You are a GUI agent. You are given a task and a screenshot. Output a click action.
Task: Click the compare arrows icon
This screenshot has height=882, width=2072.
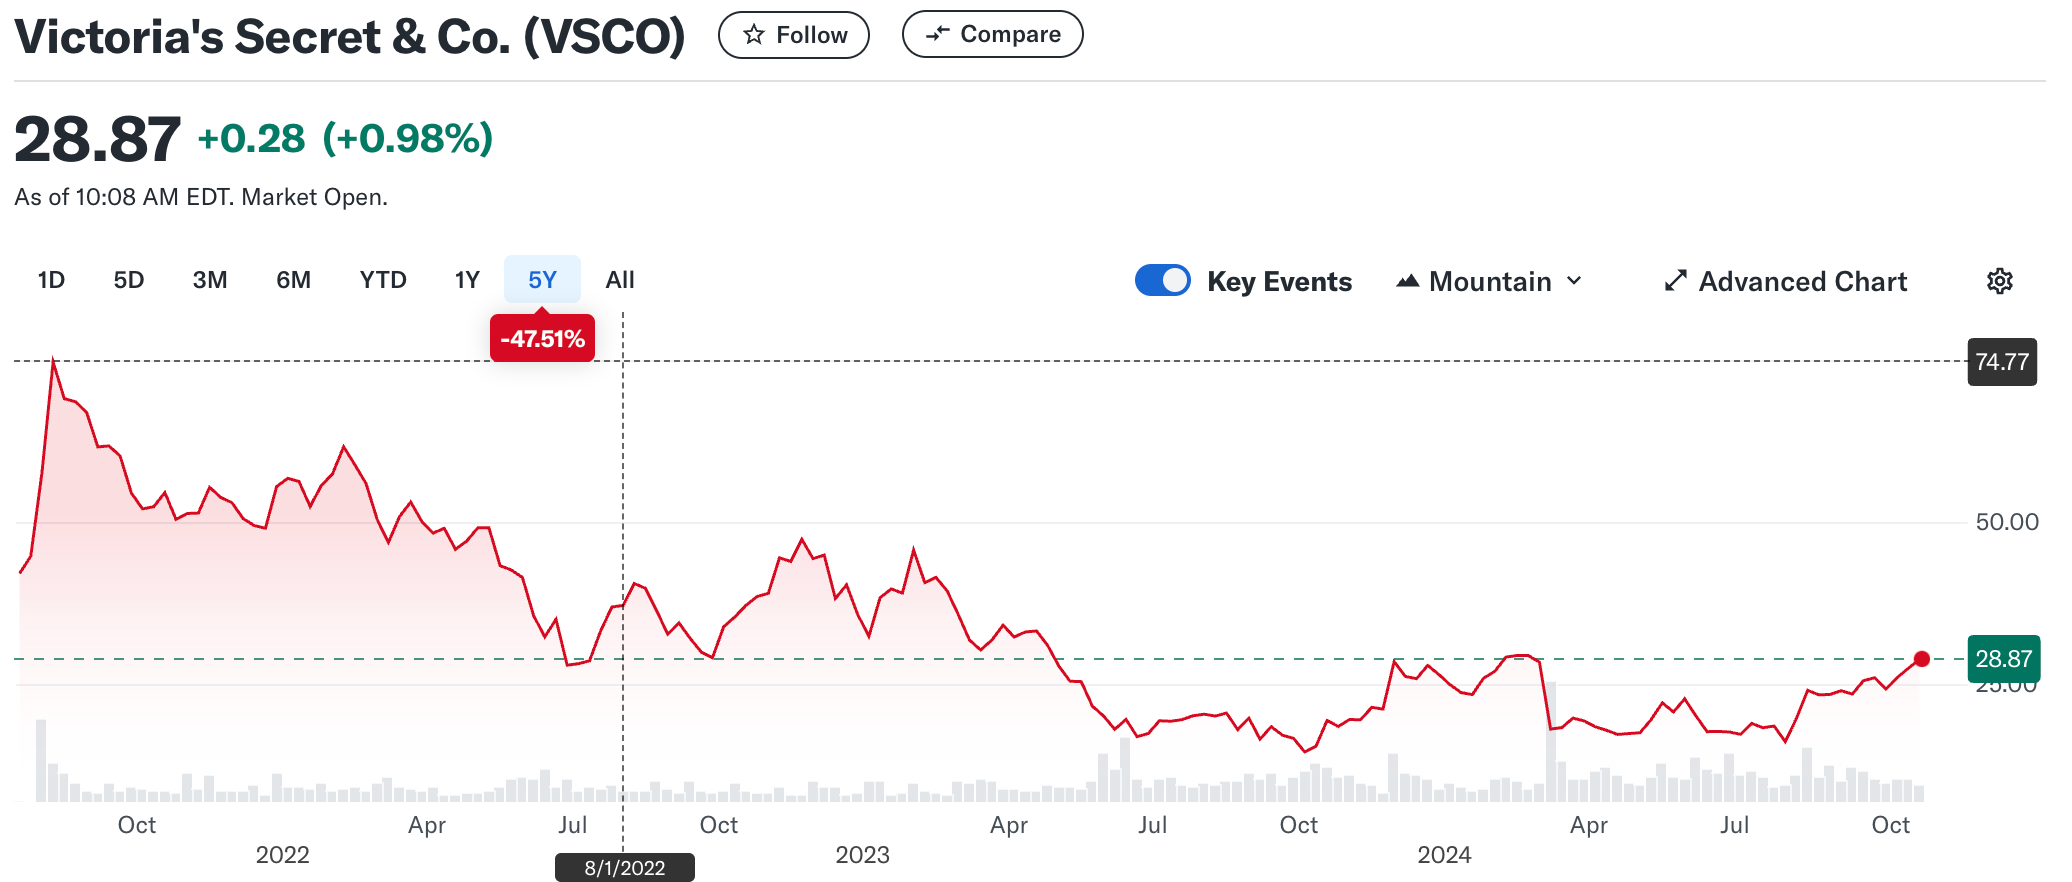click(x=937, y=34)
